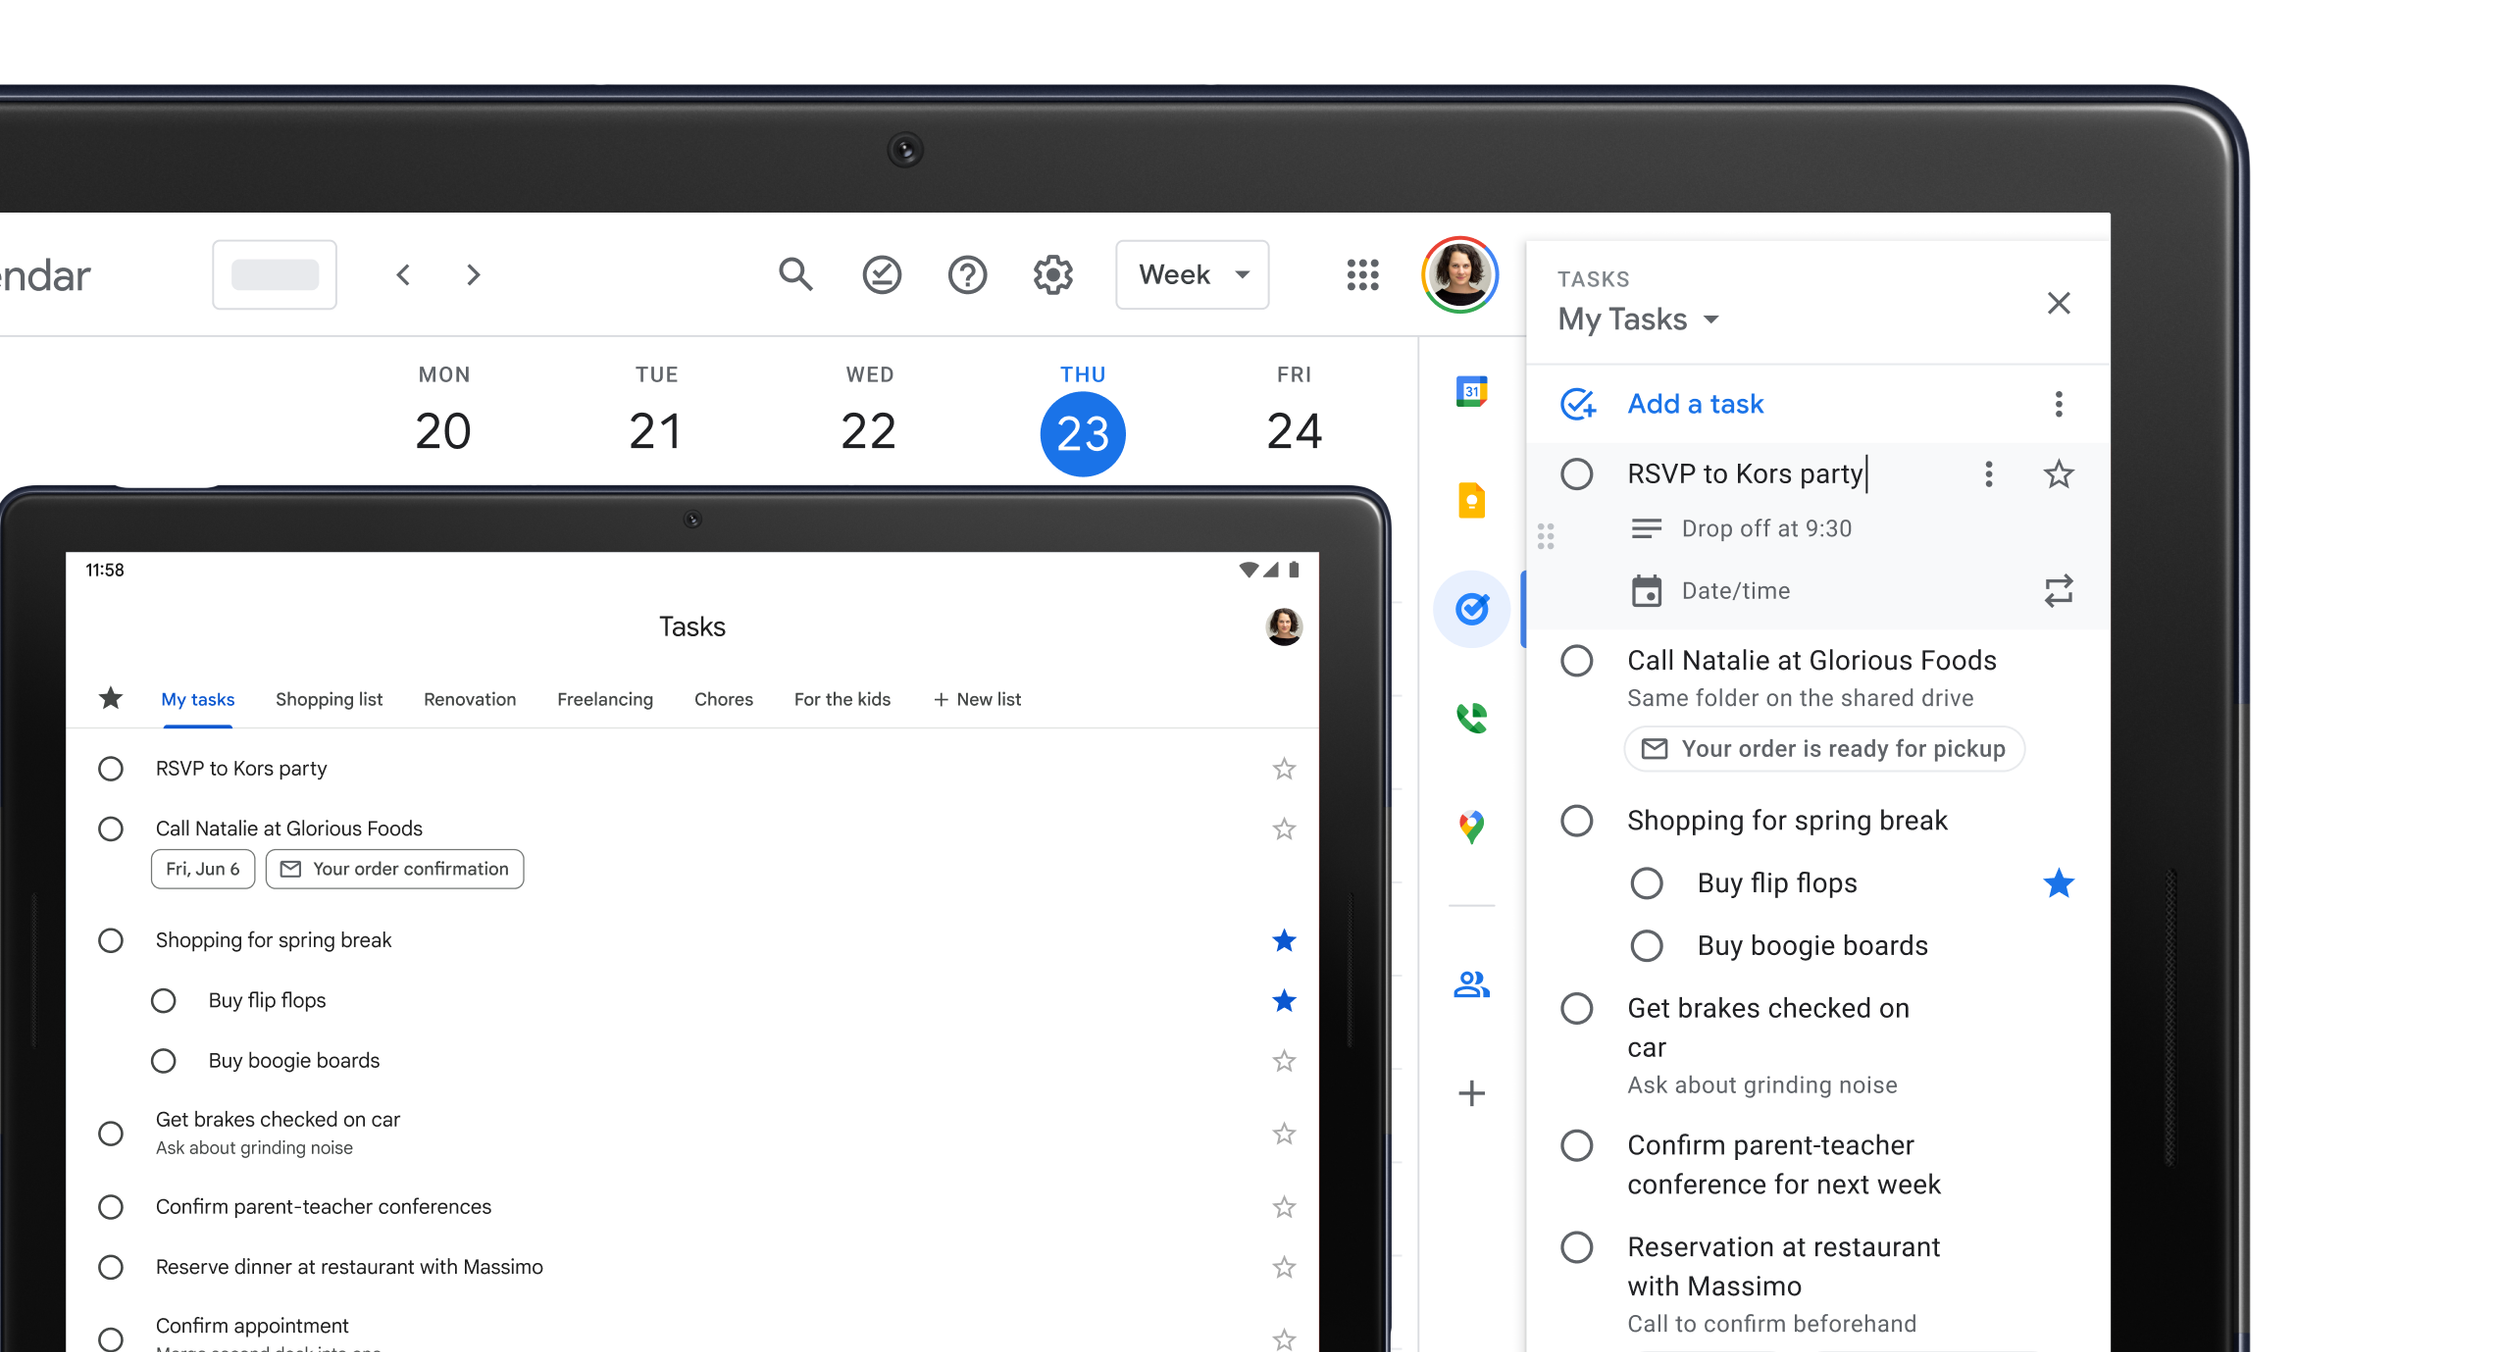Switch to the Renovation tab
Image resolution: width=2500 pixels, height=1352 pixels.
[470, 700]
